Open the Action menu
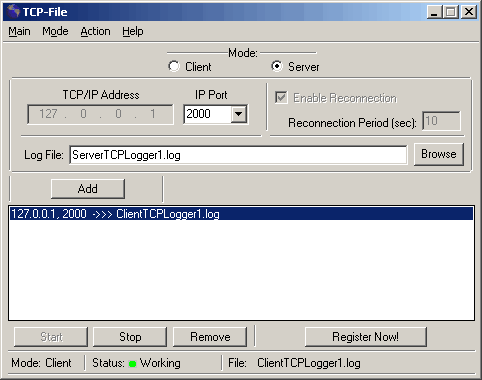 [95, 31]
